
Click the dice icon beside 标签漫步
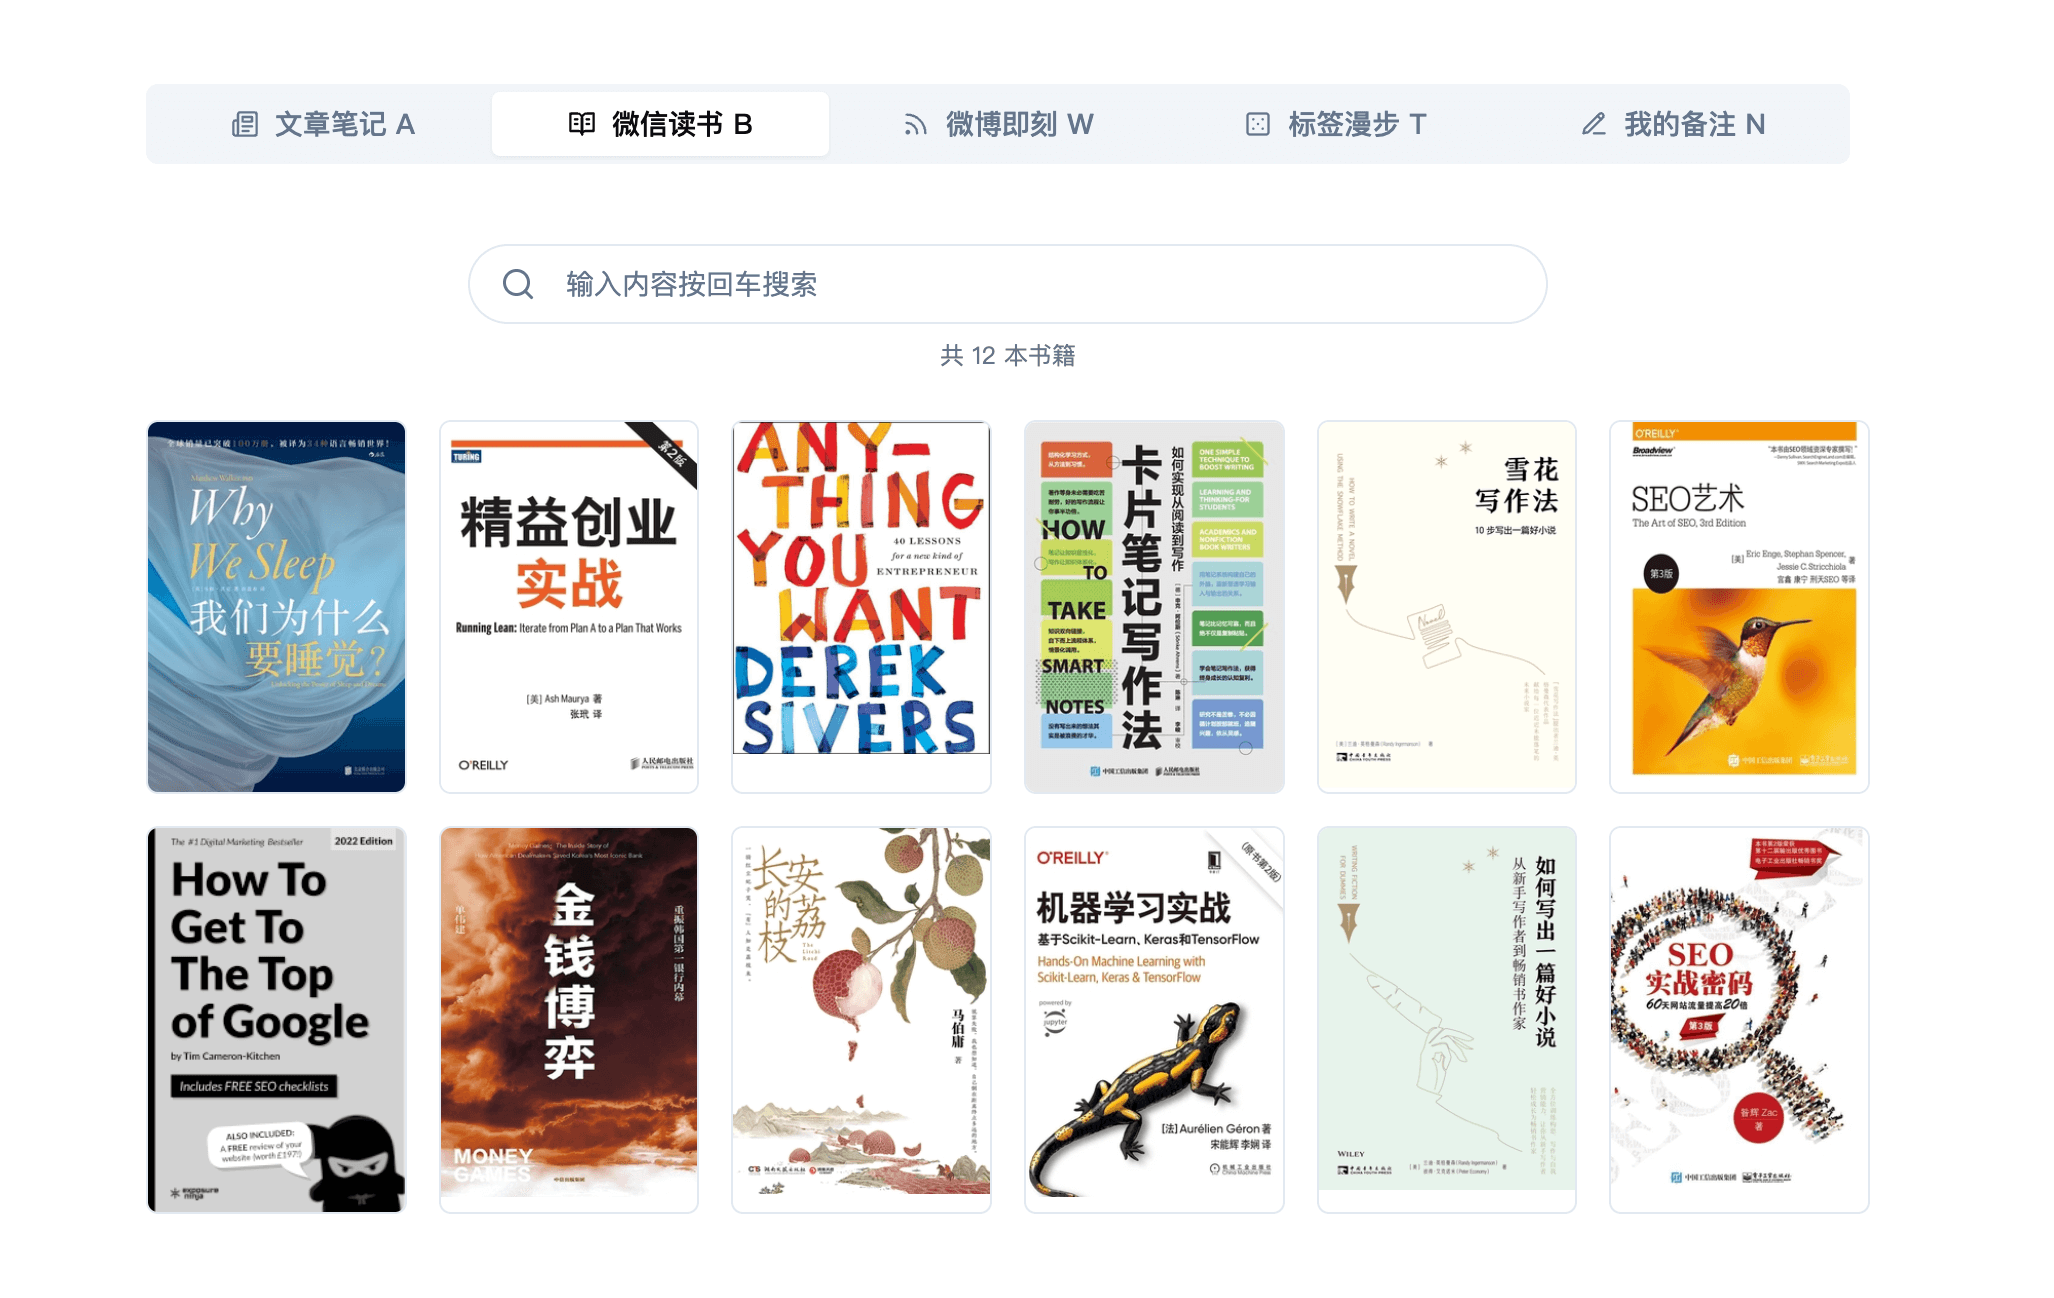(x=1258, y=124)
